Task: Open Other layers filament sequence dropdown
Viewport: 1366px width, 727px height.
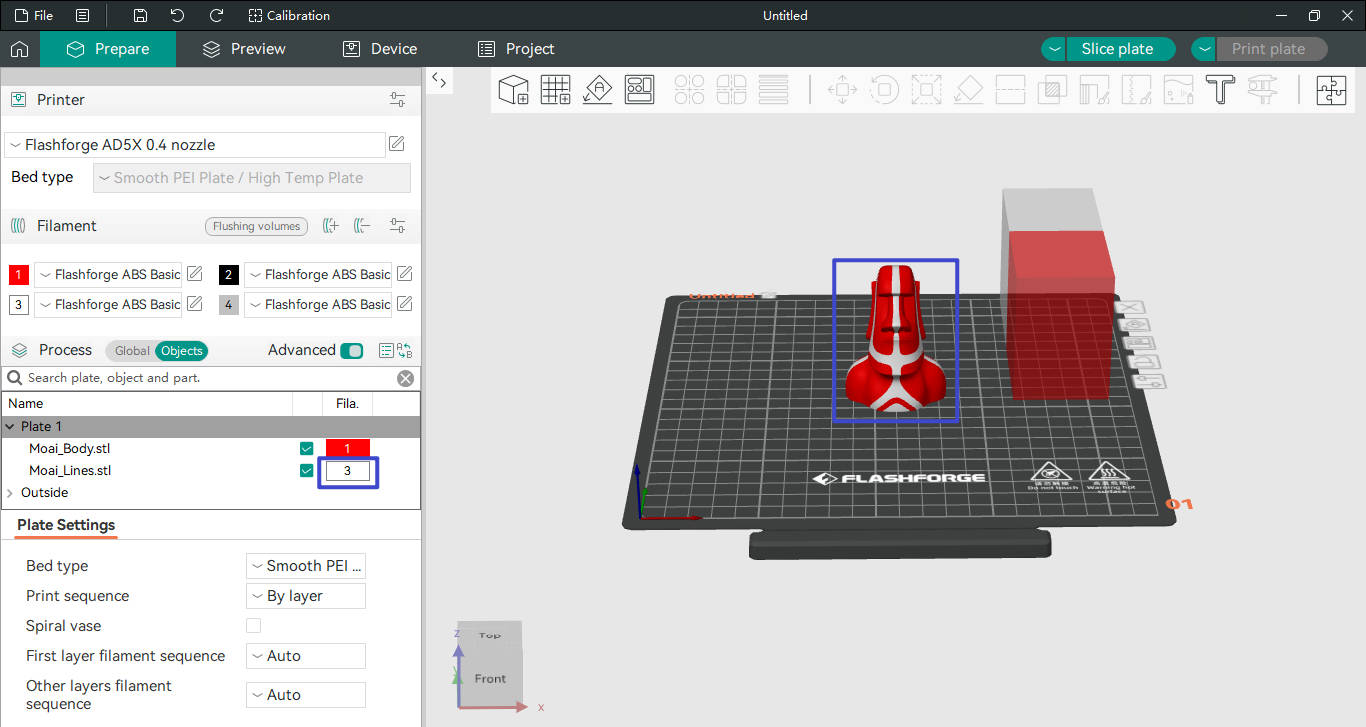Action: (306, 695)
